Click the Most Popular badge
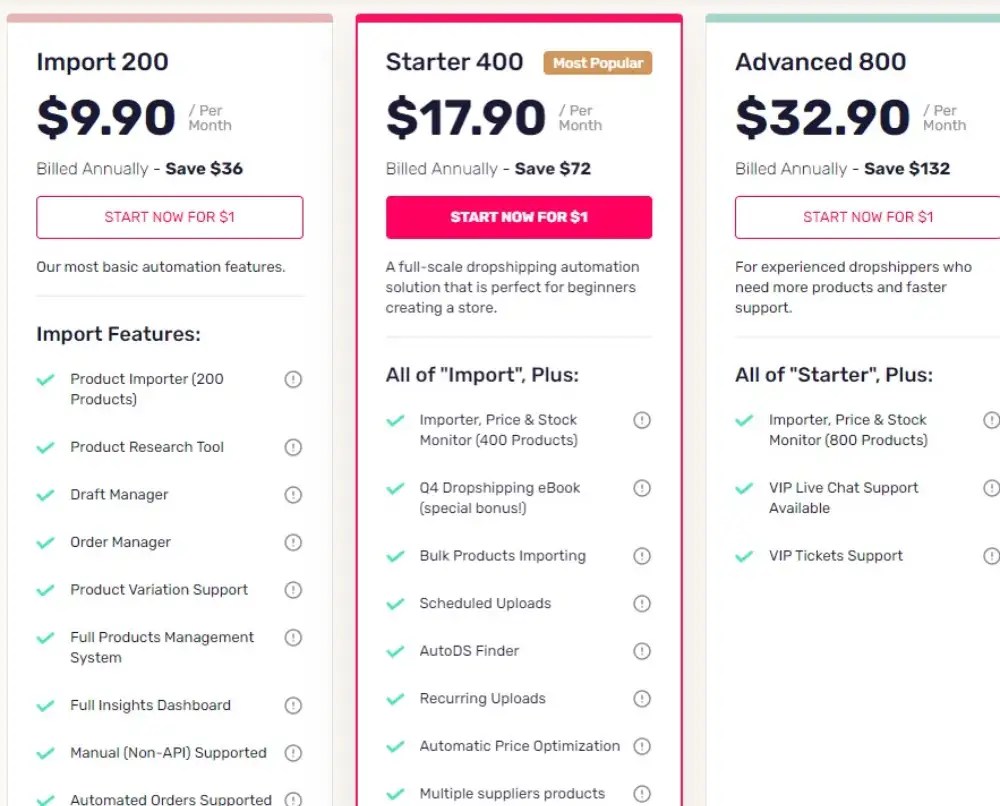 tap(598, 63)
